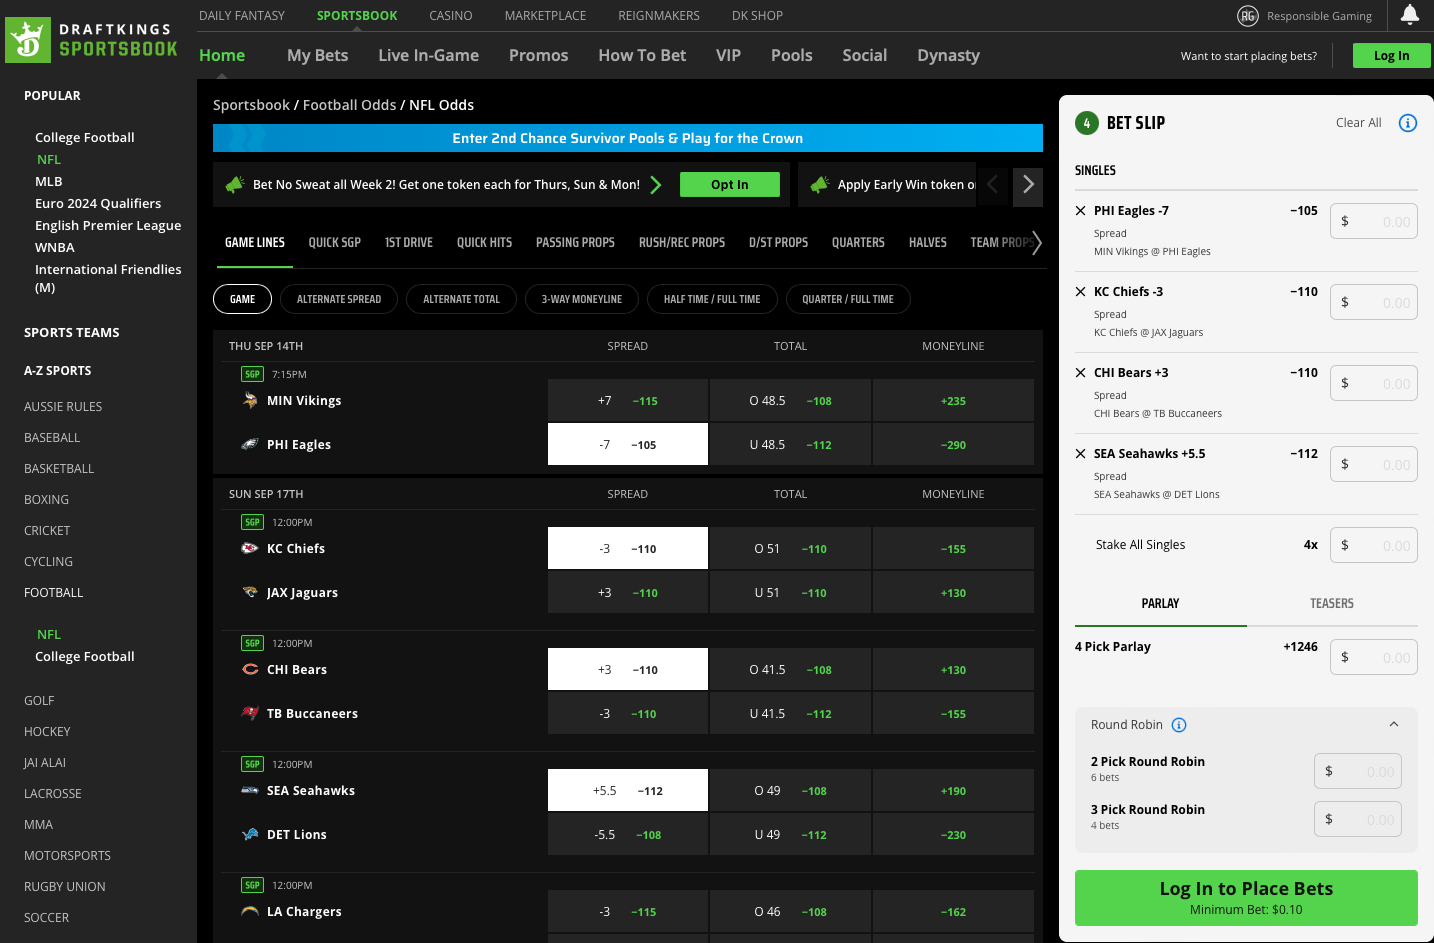
Task: Click the CHI Bears team logo
Action: tap(250, 669)
